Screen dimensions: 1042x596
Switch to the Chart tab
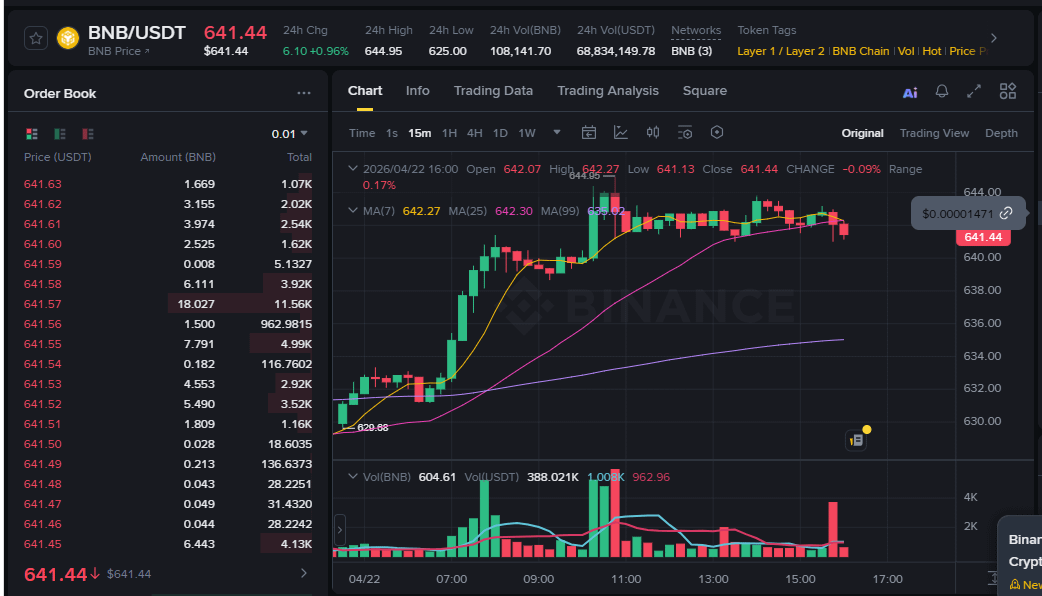click(365, 91)
